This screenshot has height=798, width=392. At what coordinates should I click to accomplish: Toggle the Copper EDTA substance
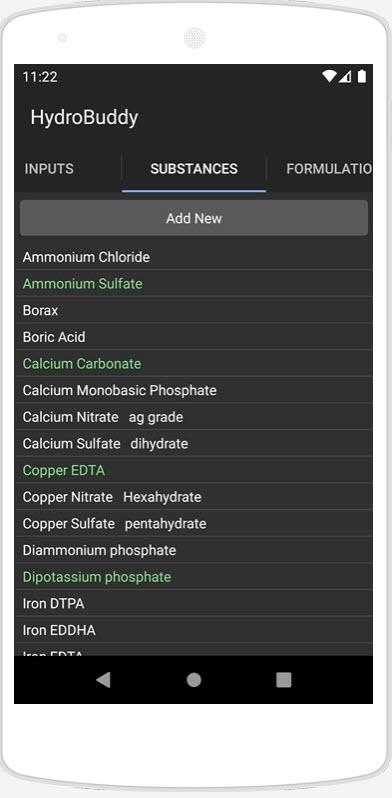click(194, 470)
